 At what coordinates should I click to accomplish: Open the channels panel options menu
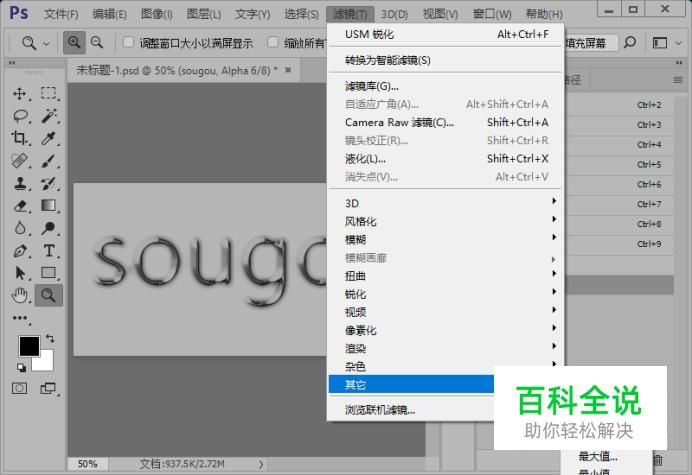678,80
